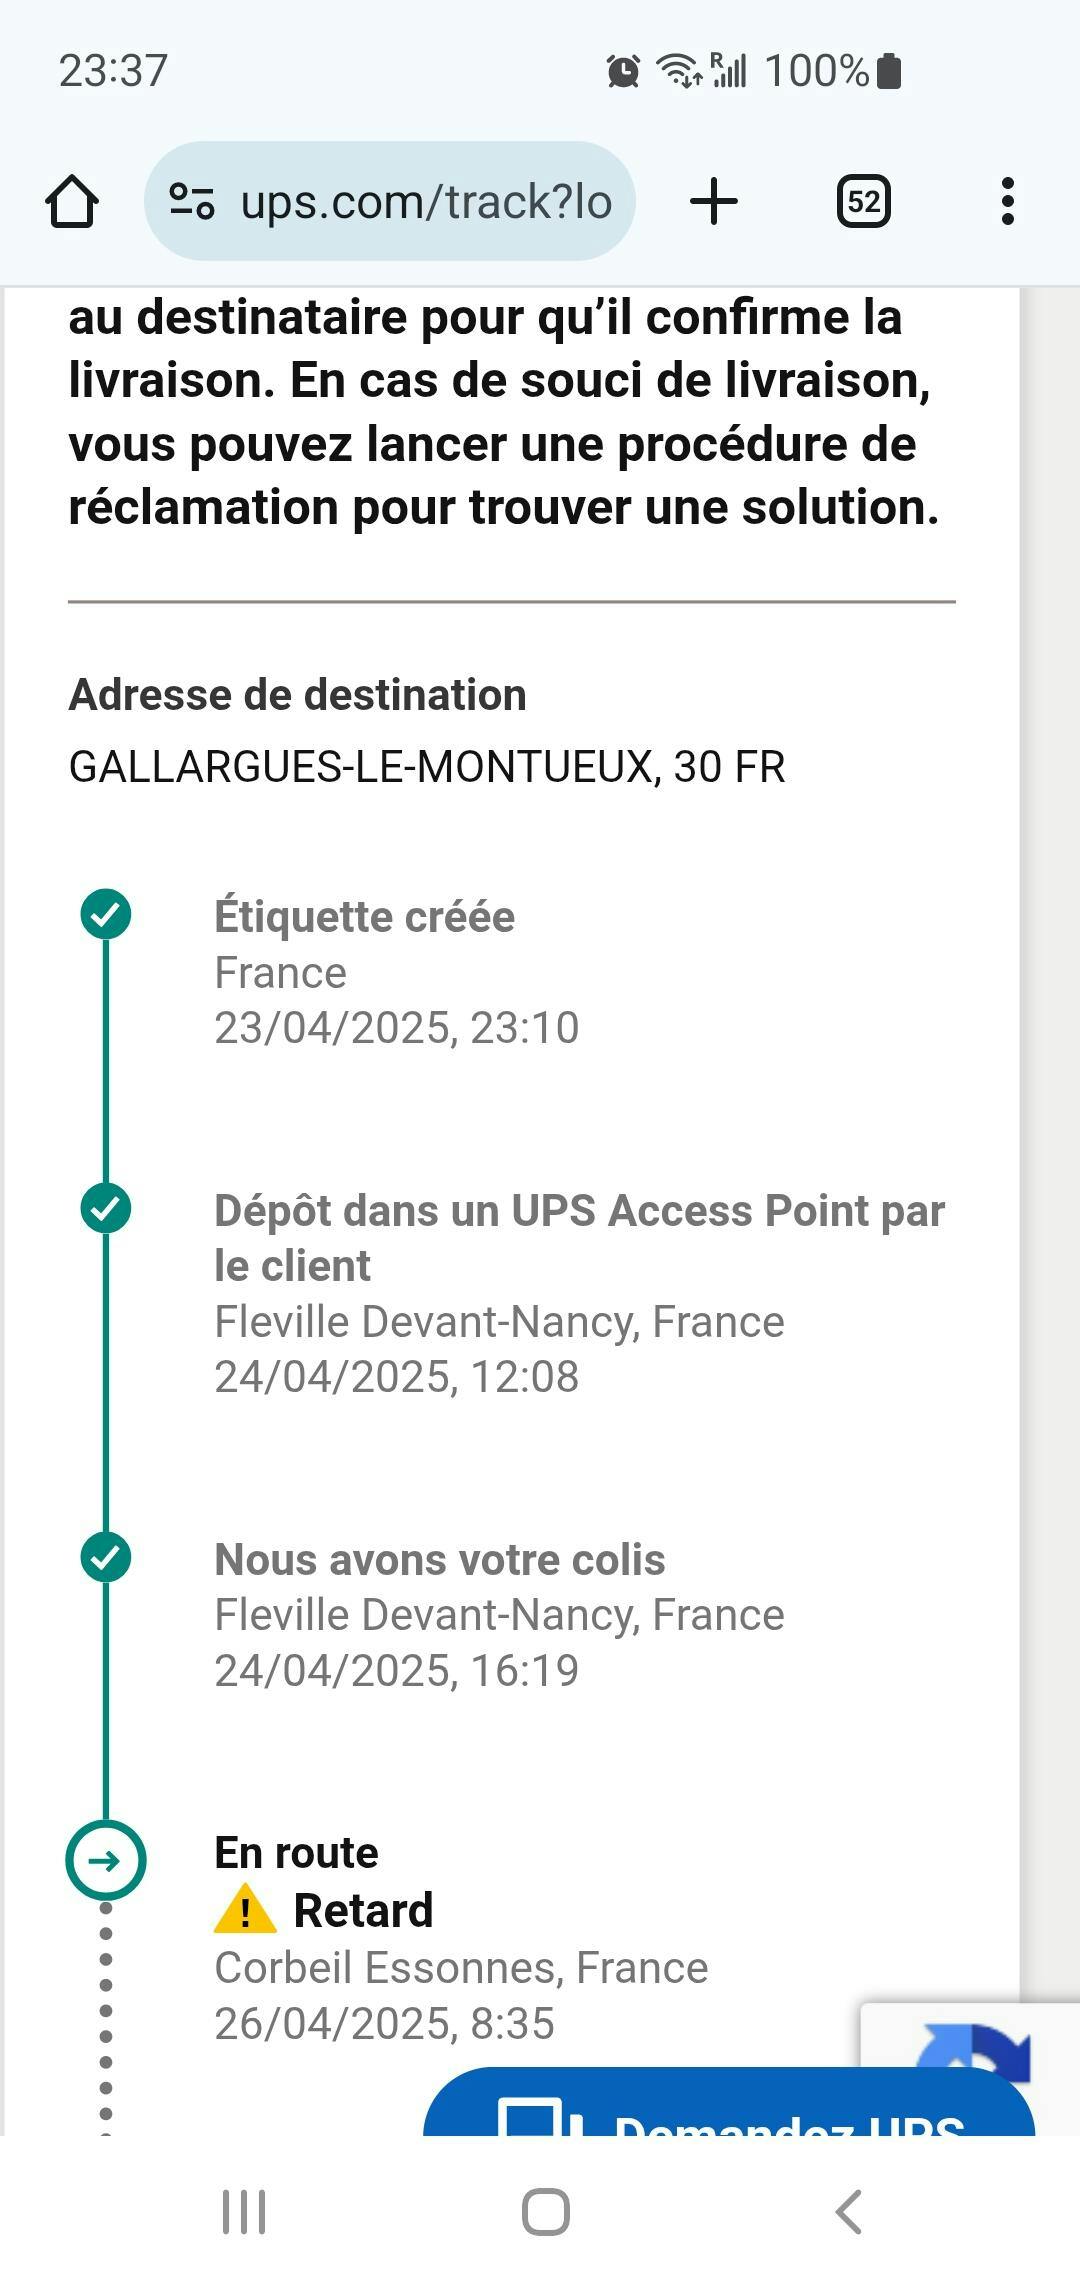
Task: Tap the yellow Retard warning icon
Action: 245,1910
